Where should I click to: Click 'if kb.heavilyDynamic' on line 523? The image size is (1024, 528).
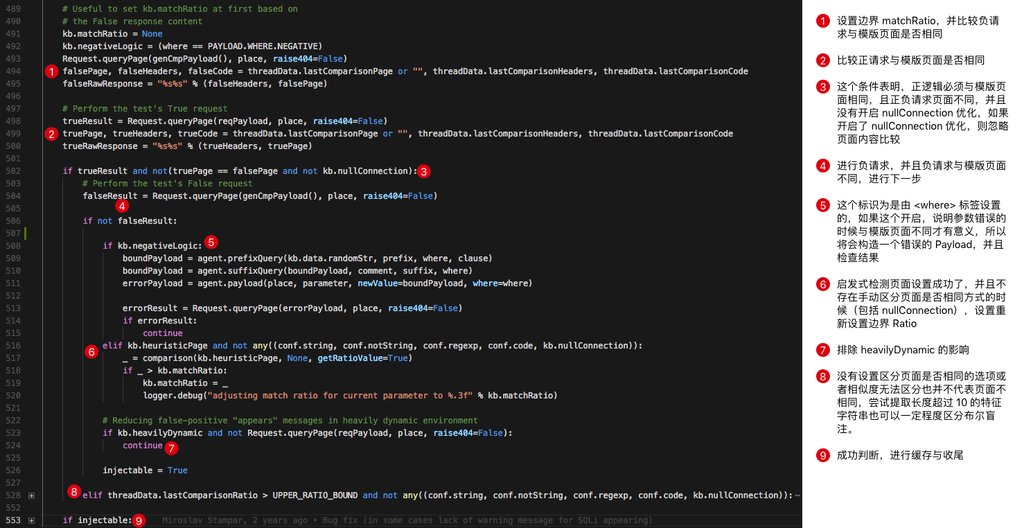(152, 433)
